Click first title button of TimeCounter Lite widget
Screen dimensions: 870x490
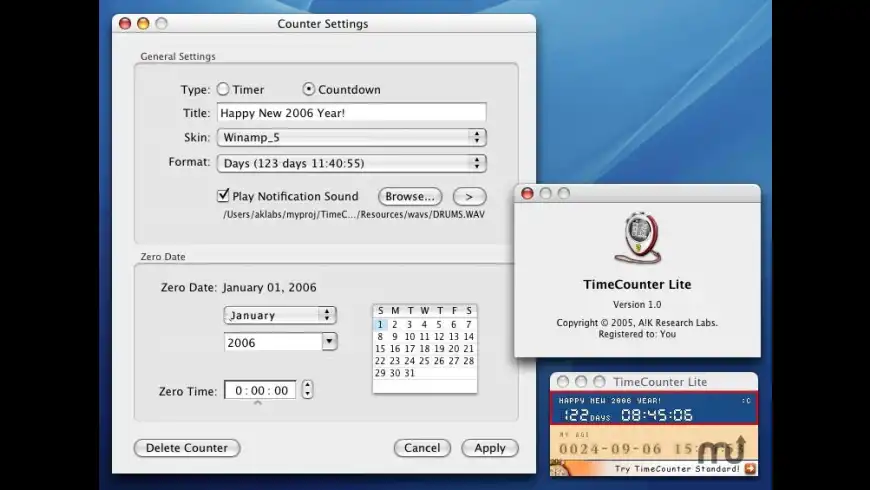[x=563, y=382]
